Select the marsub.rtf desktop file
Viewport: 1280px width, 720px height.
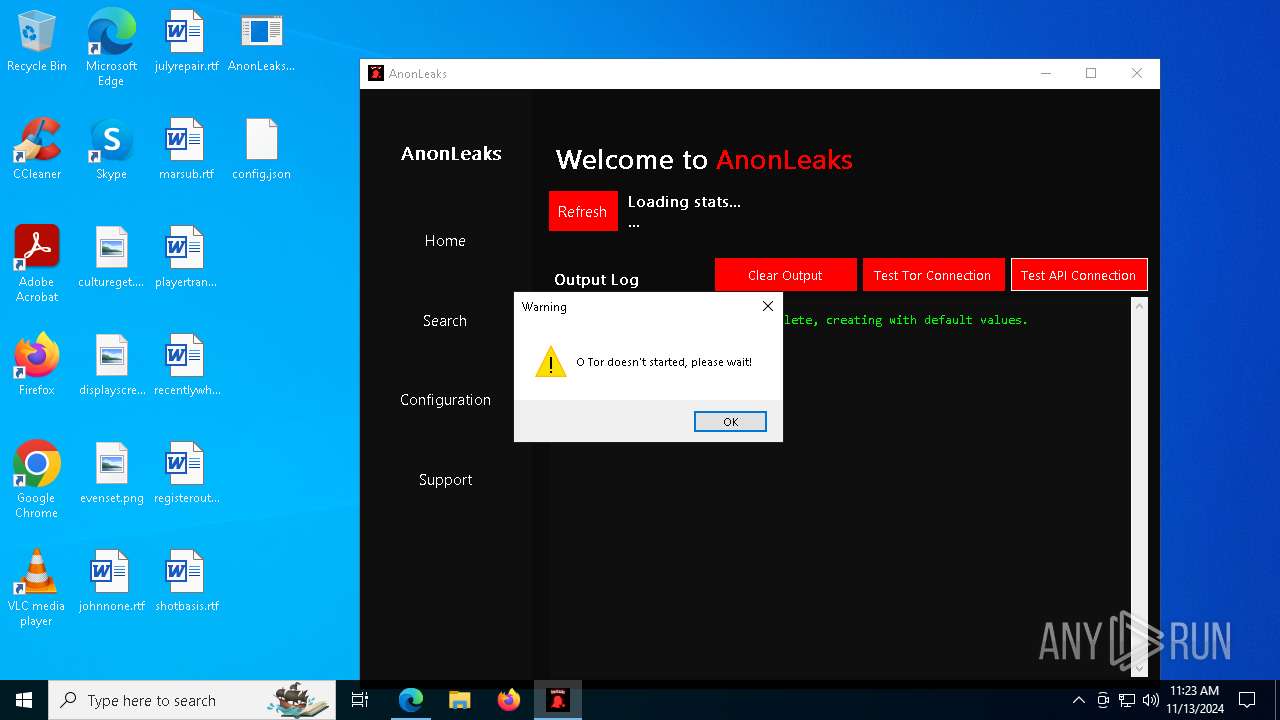tap(186, 150)
